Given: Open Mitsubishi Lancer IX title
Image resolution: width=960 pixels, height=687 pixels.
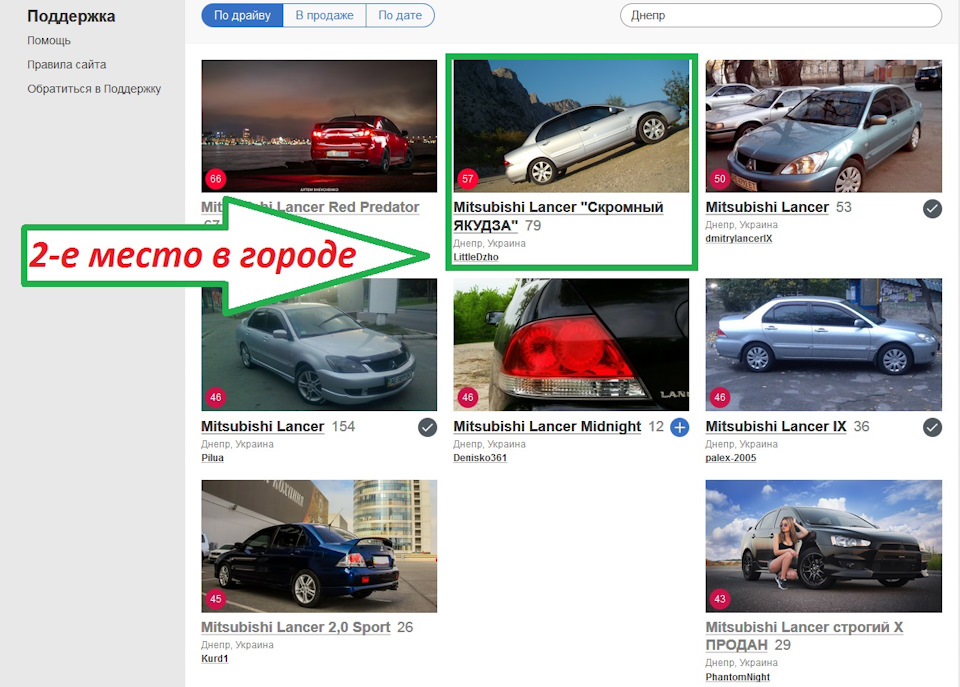Looking at the screenshot, I should 776,426.
